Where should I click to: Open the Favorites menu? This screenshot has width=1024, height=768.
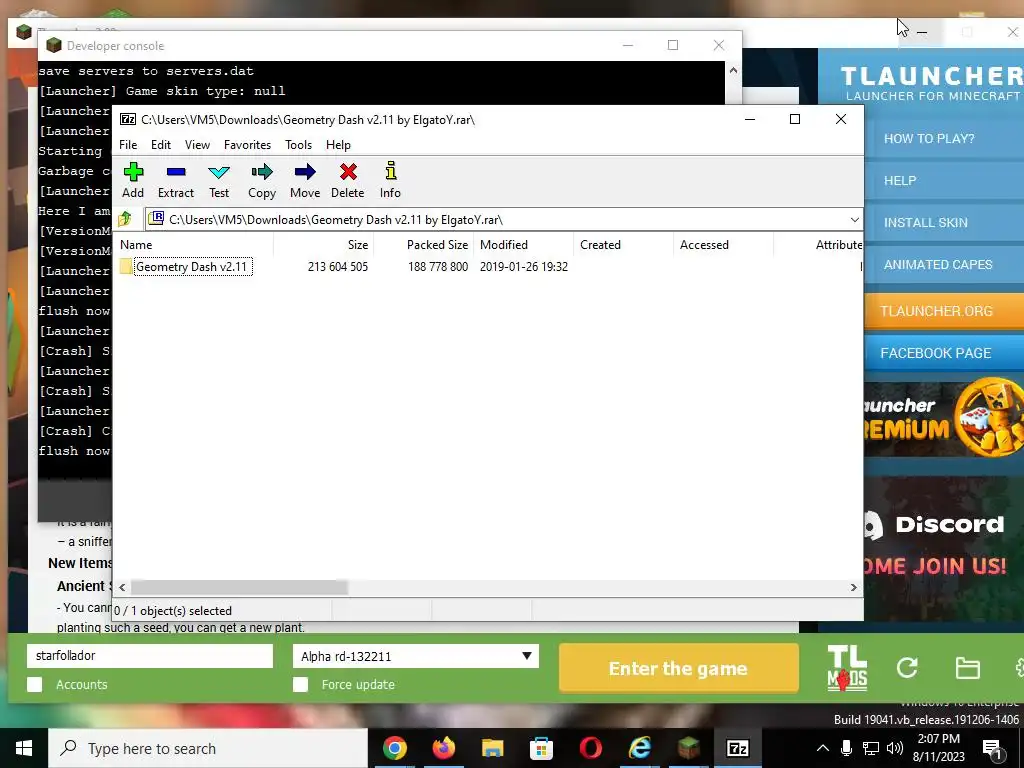tap(247, 144)
